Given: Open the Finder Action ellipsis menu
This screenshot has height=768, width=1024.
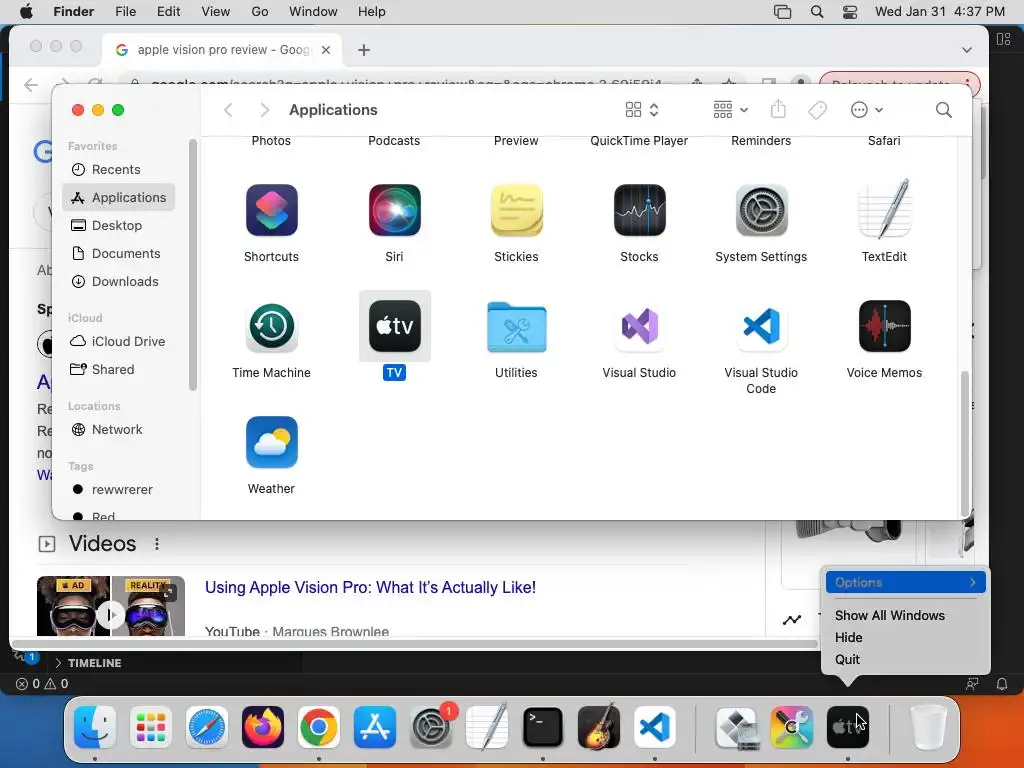Looking at the screenshot, I should point(867,110).
